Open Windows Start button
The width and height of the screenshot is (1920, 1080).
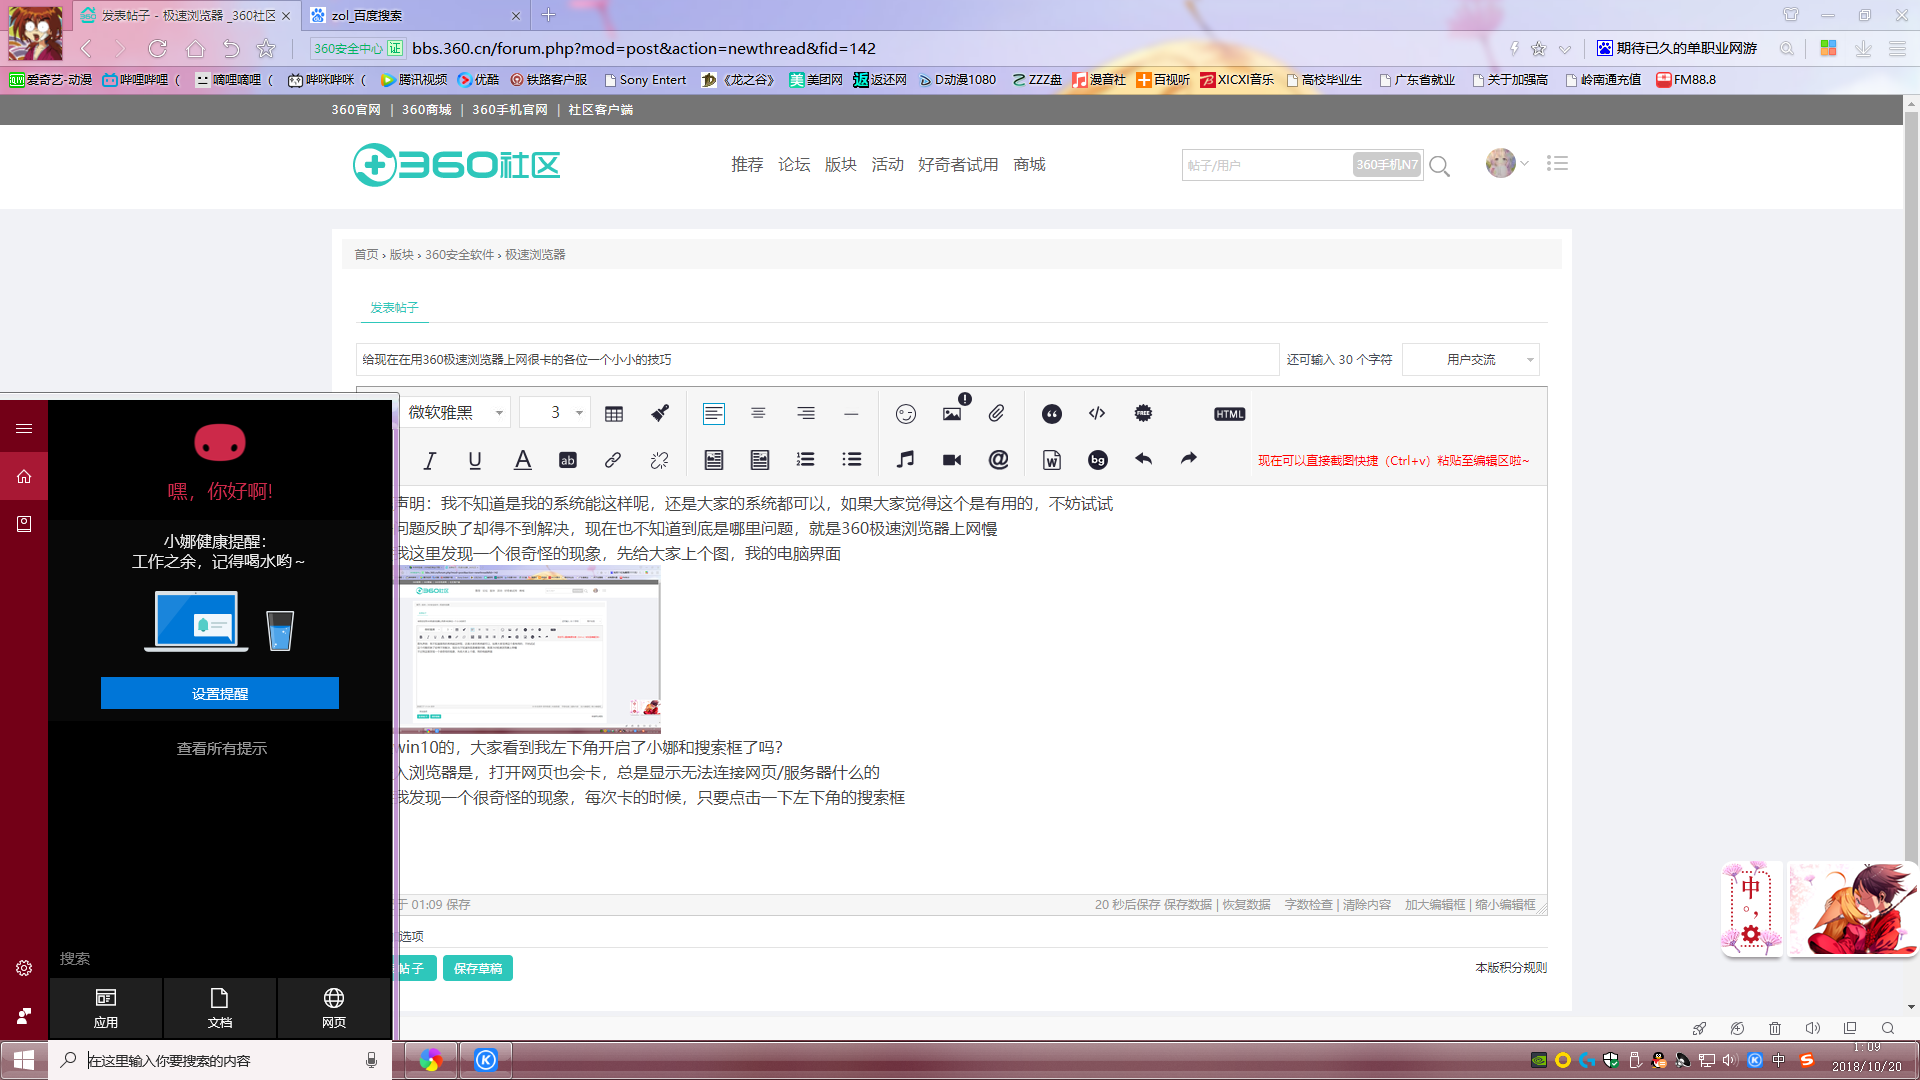point(24,1060)
